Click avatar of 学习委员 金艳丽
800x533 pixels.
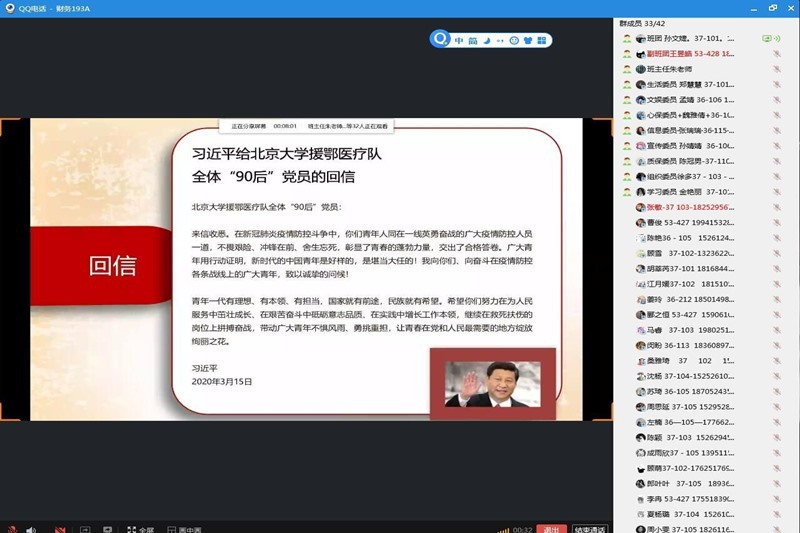[641, 192]
